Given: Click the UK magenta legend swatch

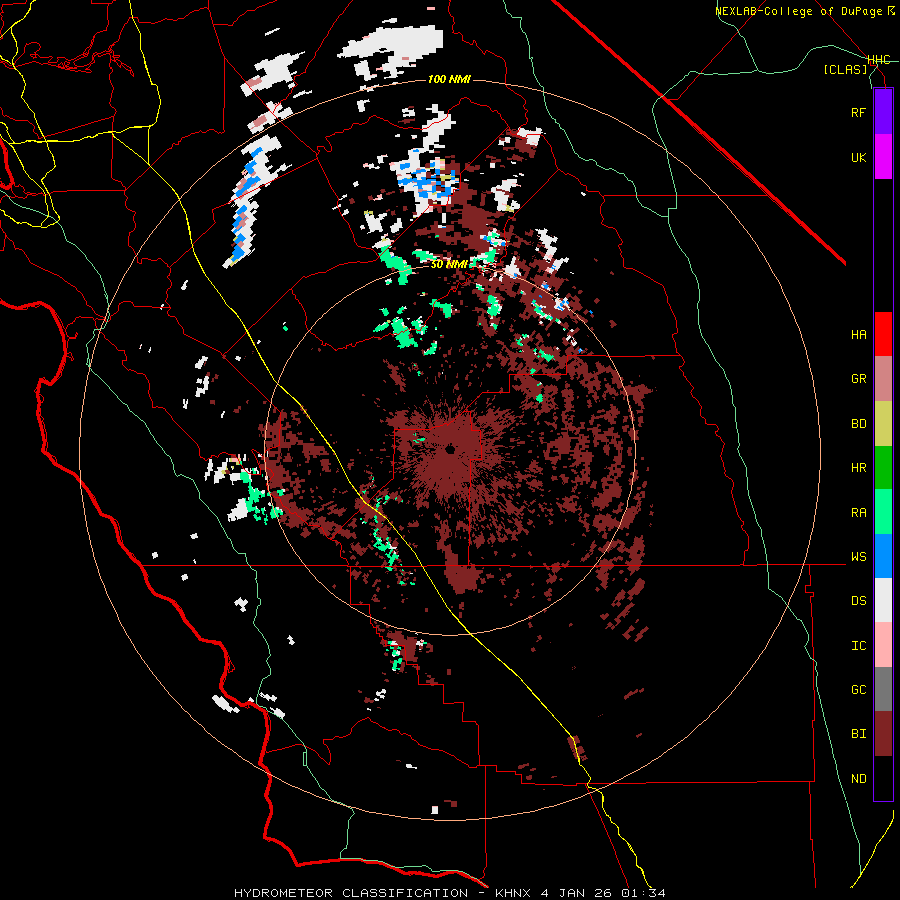Looking at the screenshot, I should point(883,157).
